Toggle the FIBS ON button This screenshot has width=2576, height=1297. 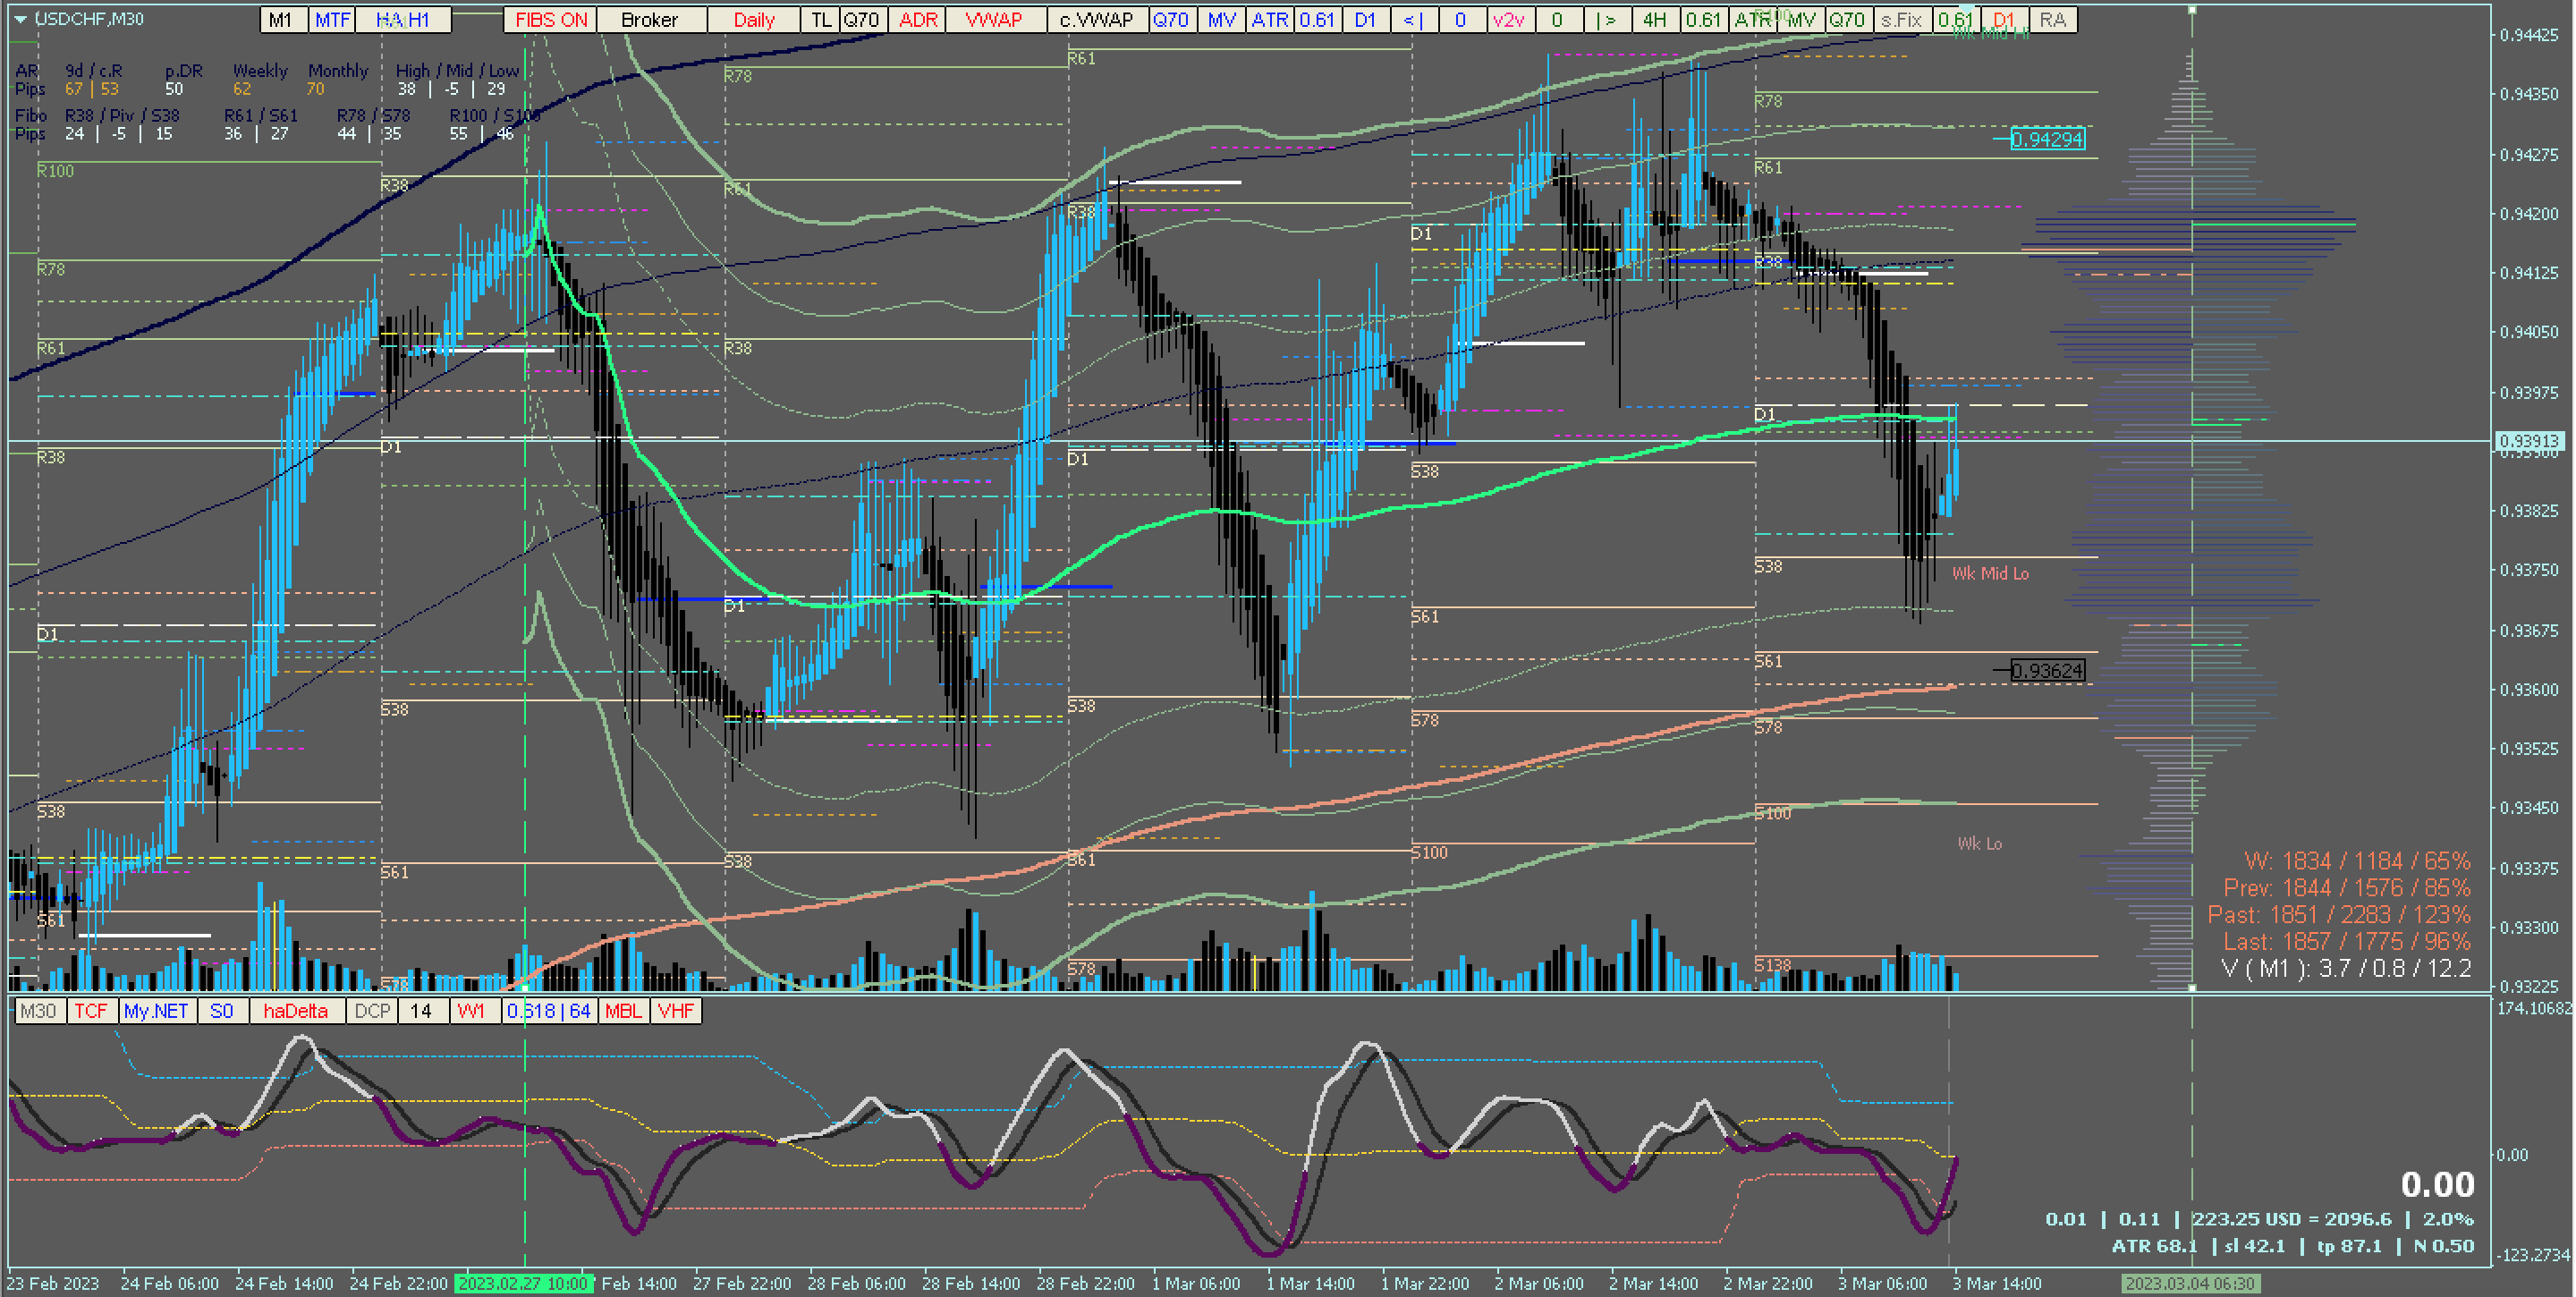pyautogui.click(x=551, y=20)
